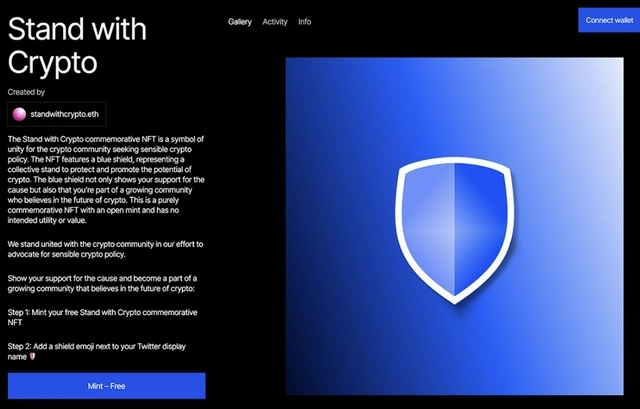This screenshot has width=640, height=409.
Task: Click the dark blue bottom-left artwork corner
Action: [x=300, y=378]
